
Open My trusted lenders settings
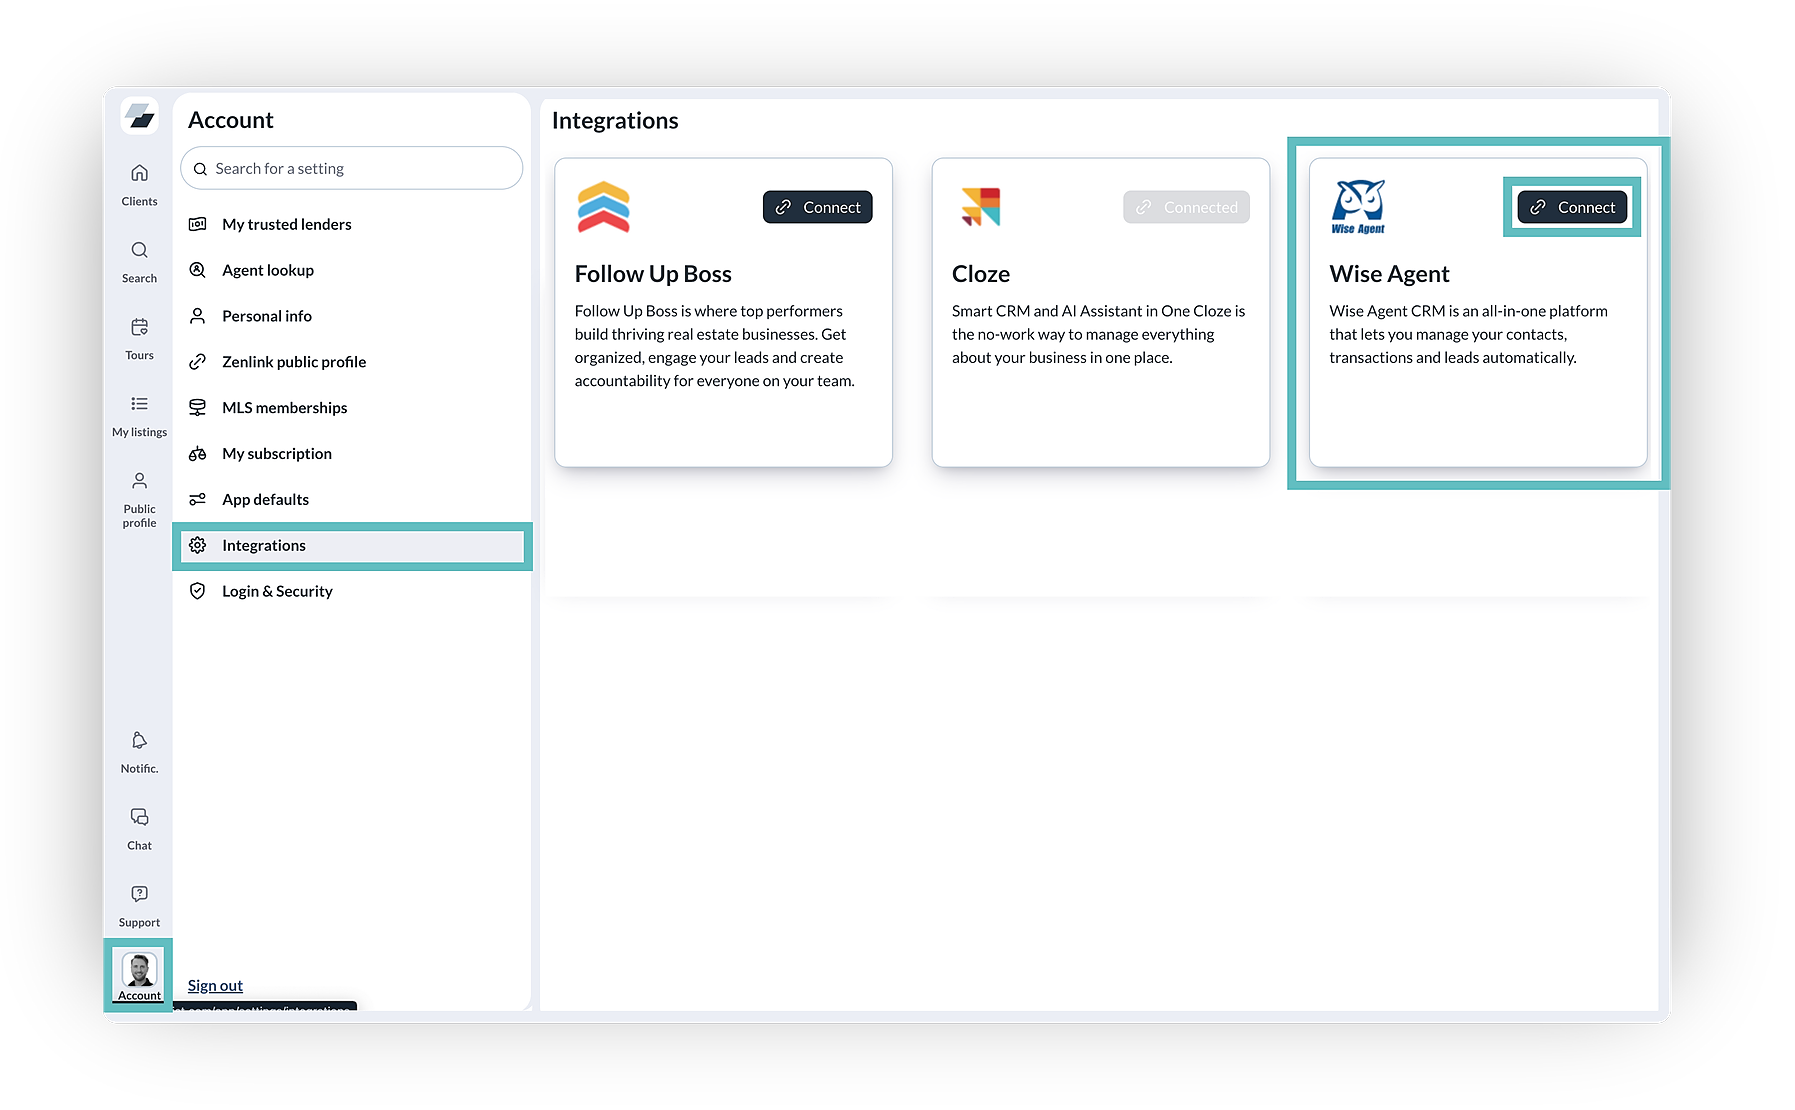352,224
